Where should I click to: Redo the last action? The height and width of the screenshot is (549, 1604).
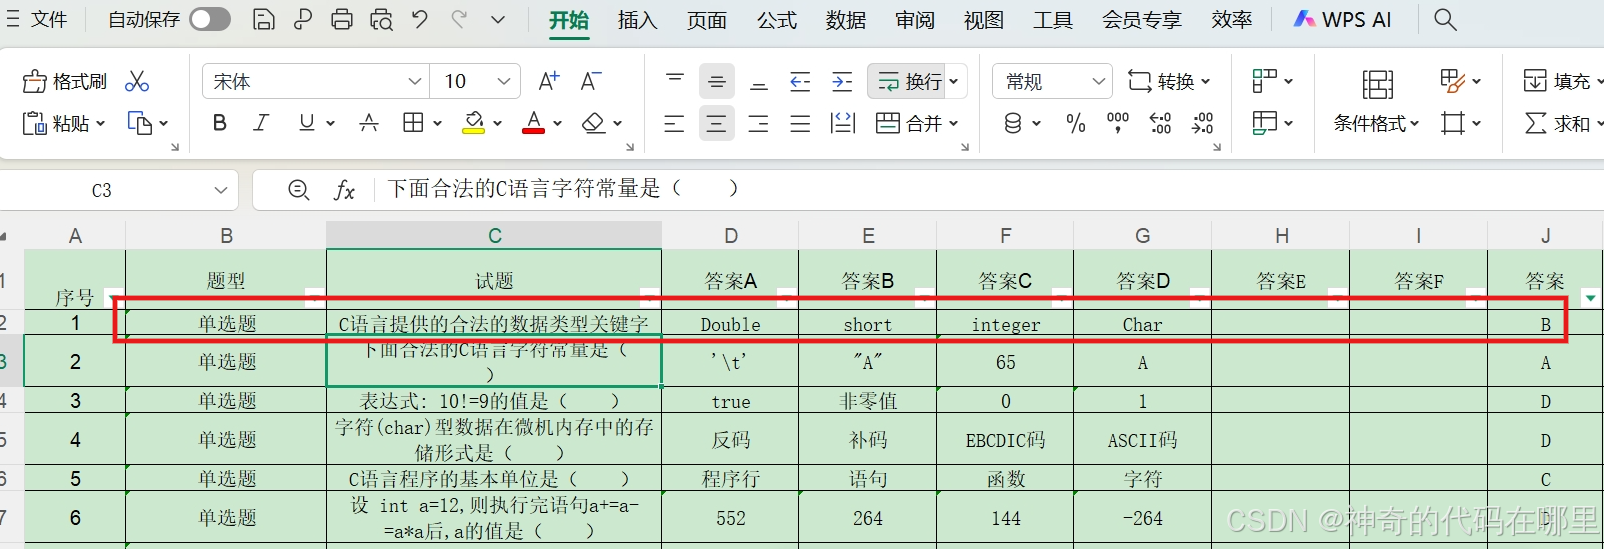[459, 19]
